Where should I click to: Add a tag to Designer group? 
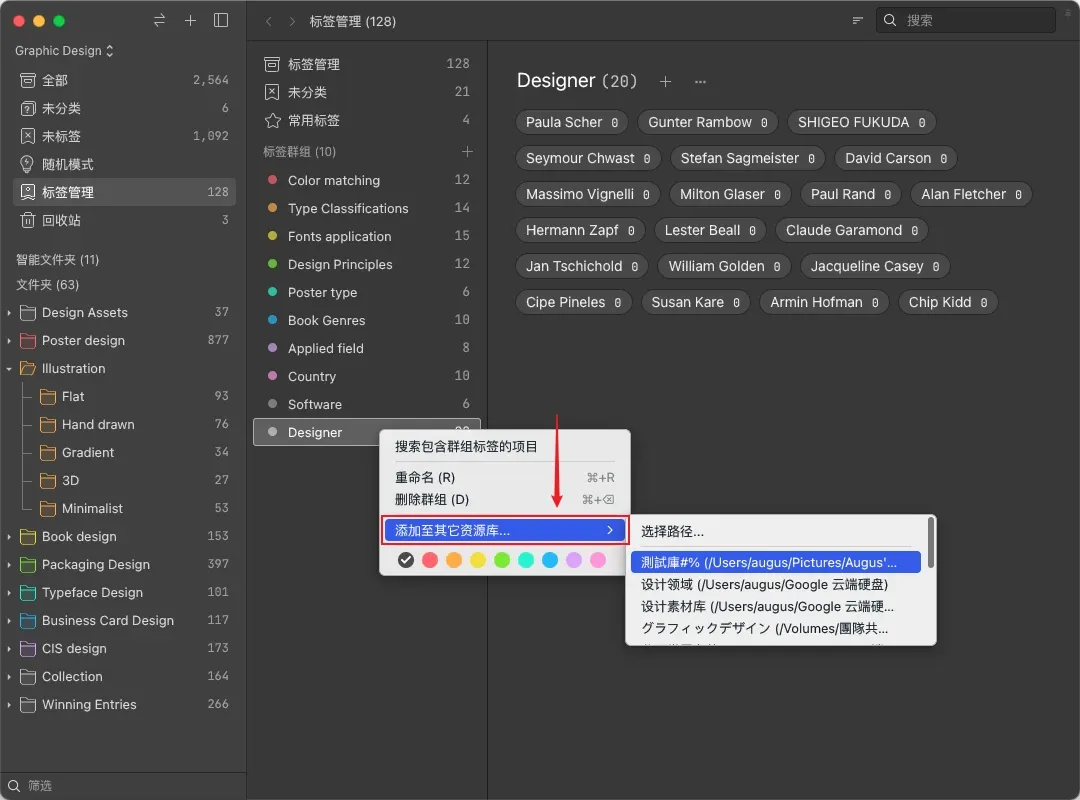[x=665, y=81]
